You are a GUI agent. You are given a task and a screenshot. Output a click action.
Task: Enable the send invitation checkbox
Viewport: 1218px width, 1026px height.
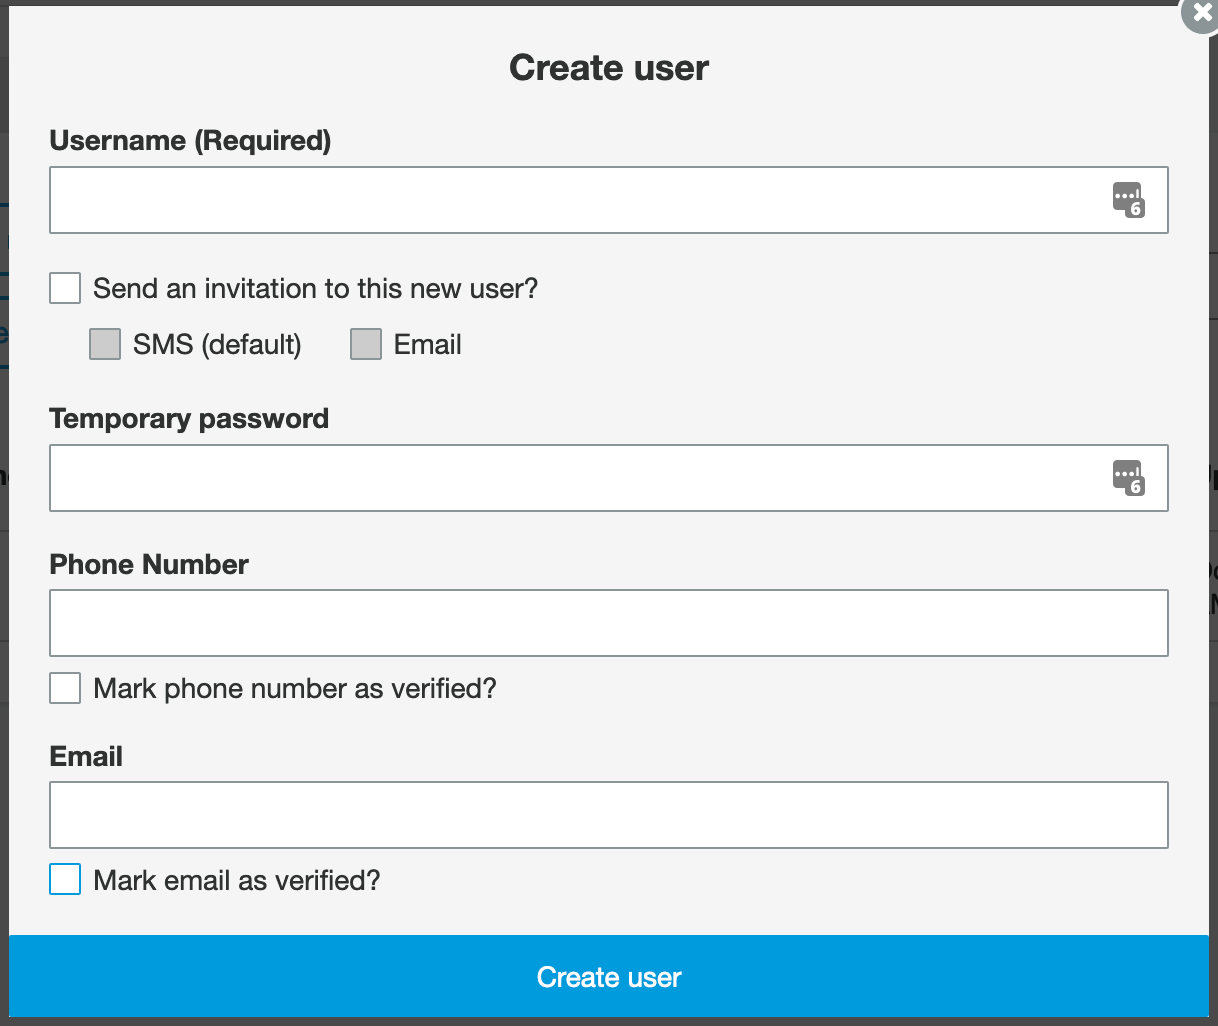(65, 288)
